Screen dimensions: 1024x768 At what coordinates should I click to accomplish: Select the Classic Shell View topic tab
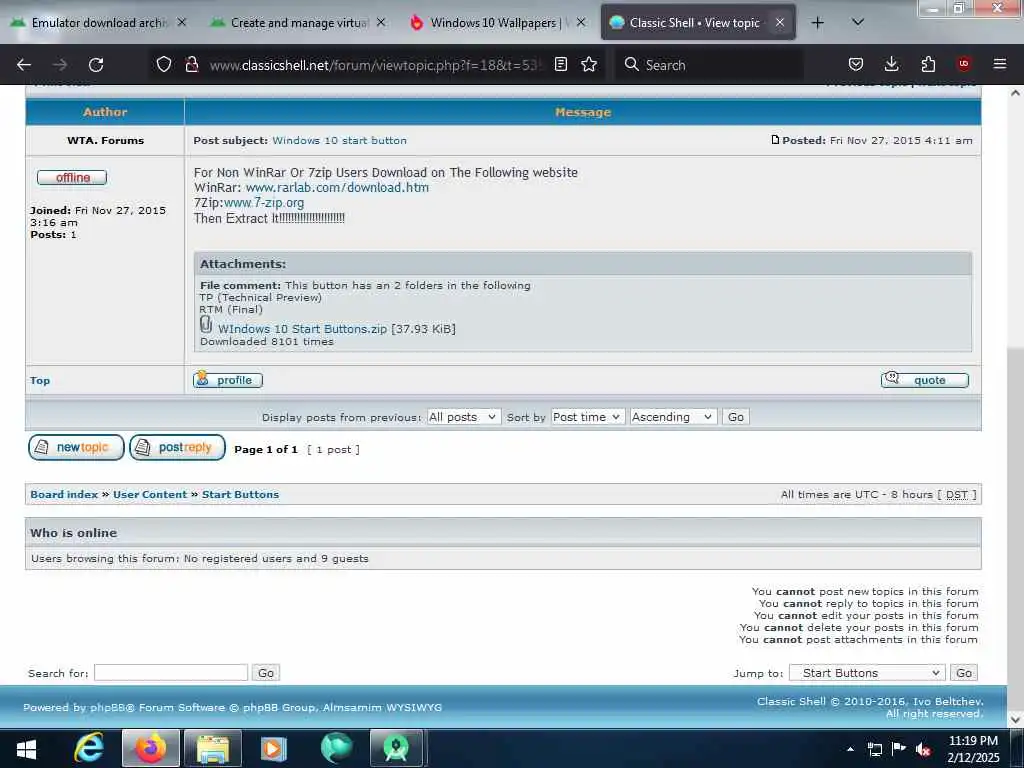pos(694,23)
